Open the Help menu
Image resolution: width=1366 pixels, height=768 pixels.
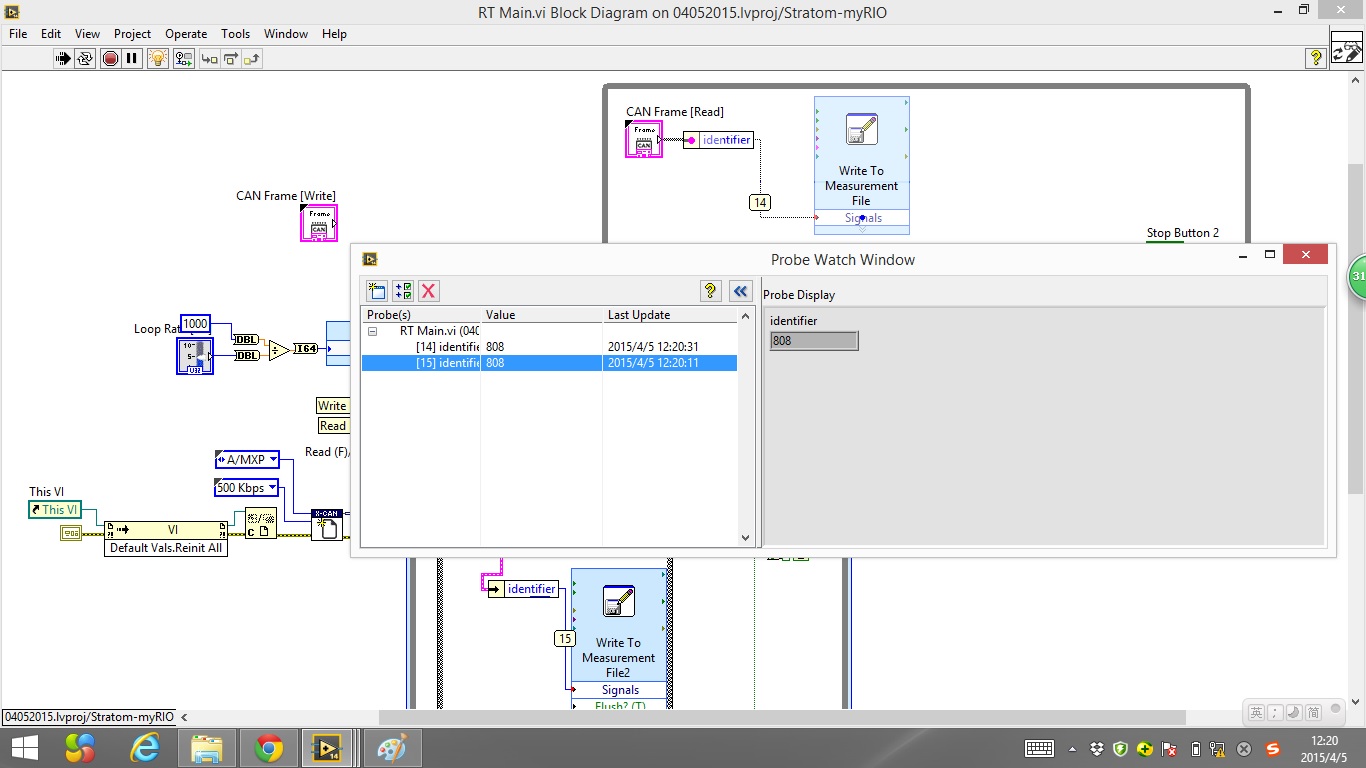point(334,34)
